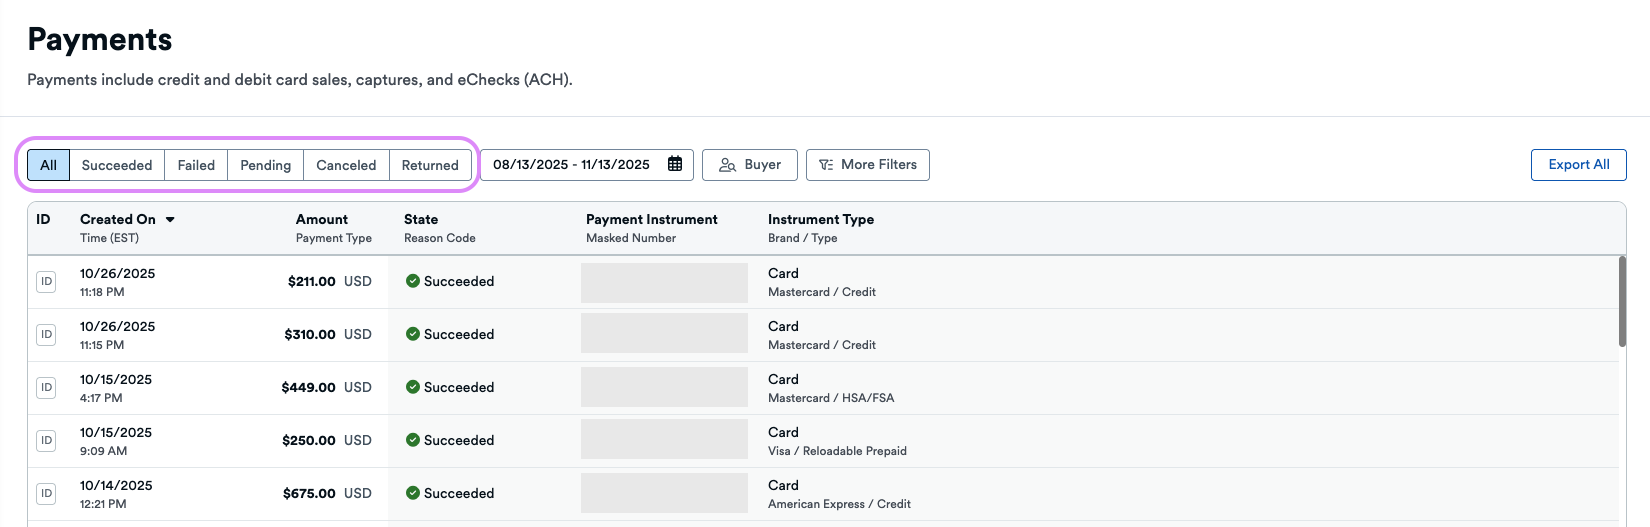Click the State column header
The height and width of the screenshot is (527, 1650).
421,219
